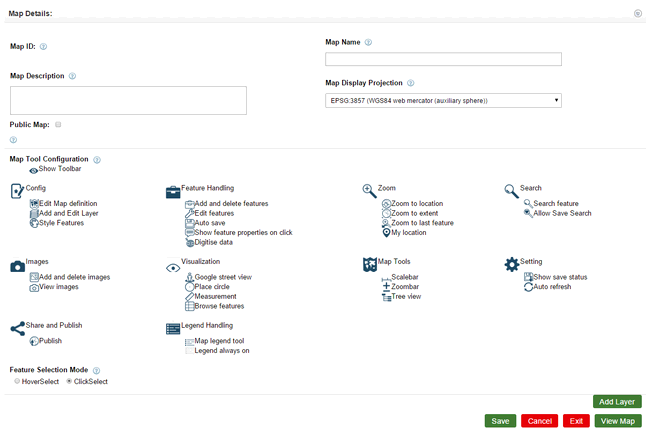Open the Map Display Projection dropdown
This screenshot has width=652, height=435.
(443, 101)
